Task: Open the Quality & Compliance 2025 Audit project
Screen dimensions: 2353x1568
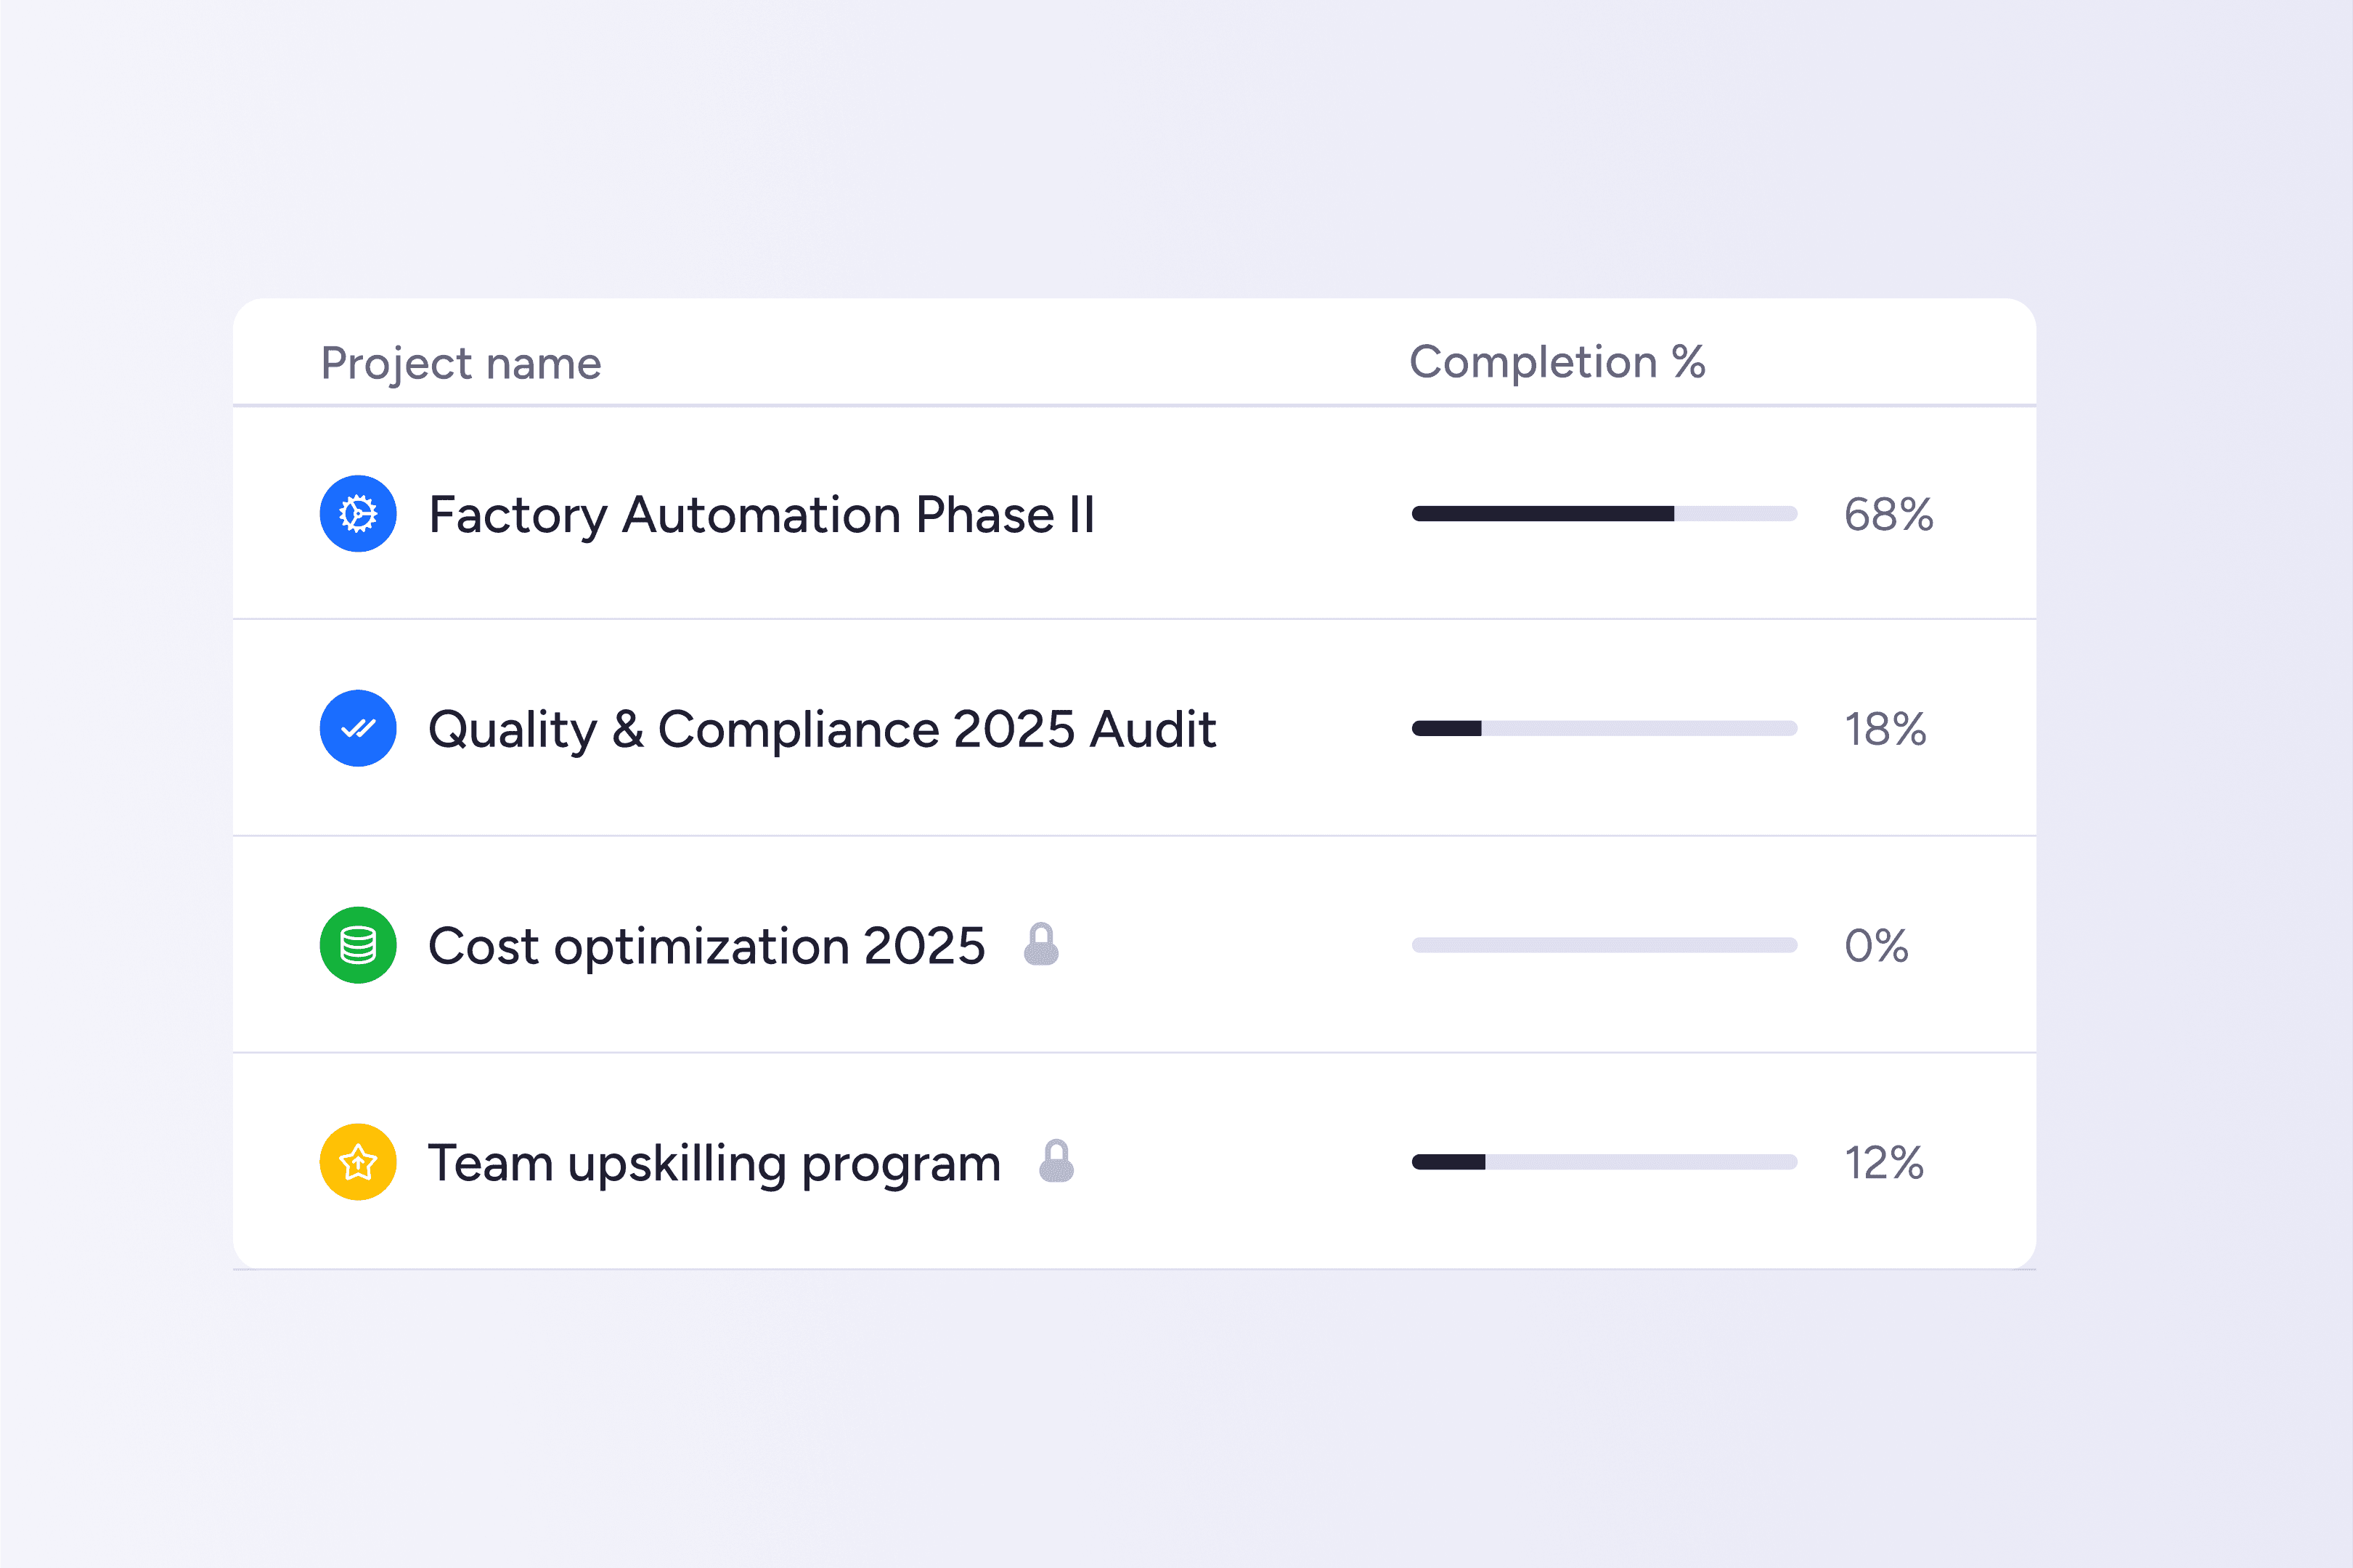Action: click(x=821, y=729)
